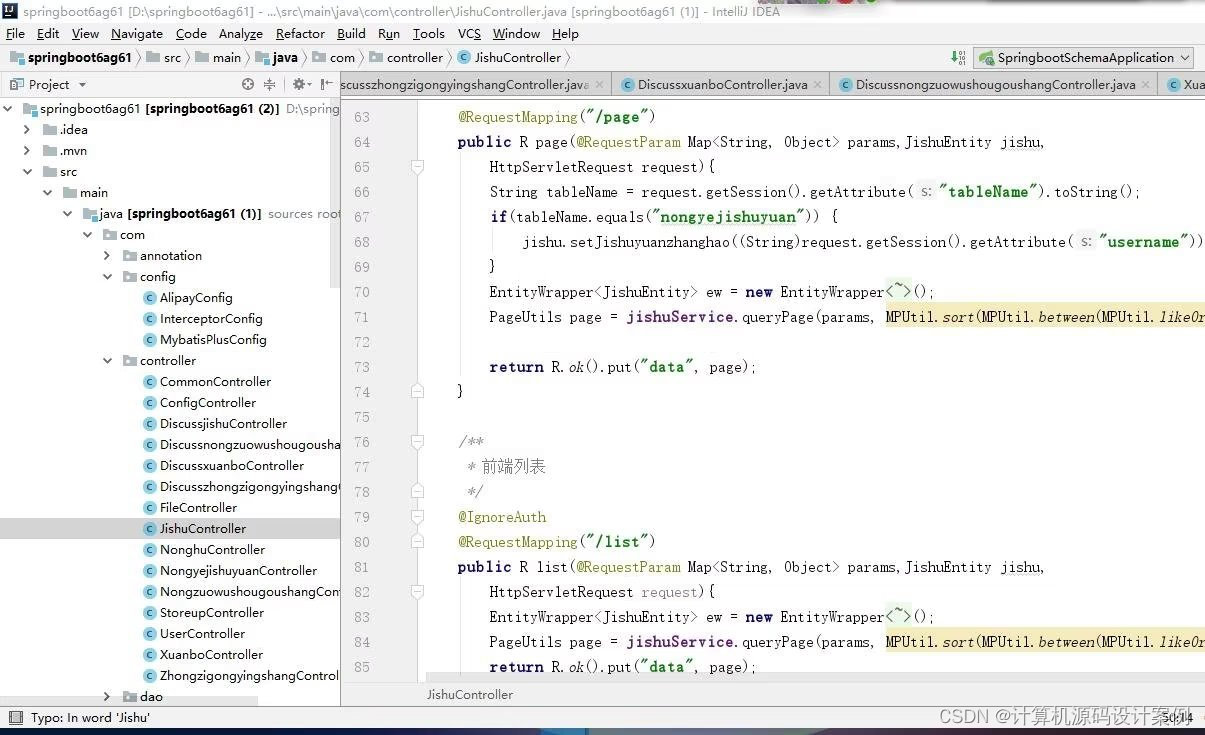The width and height of the screenshot is (1205, 735).
Task: Click the class icon next to AlipayConfig
Action: coord(148,297)
